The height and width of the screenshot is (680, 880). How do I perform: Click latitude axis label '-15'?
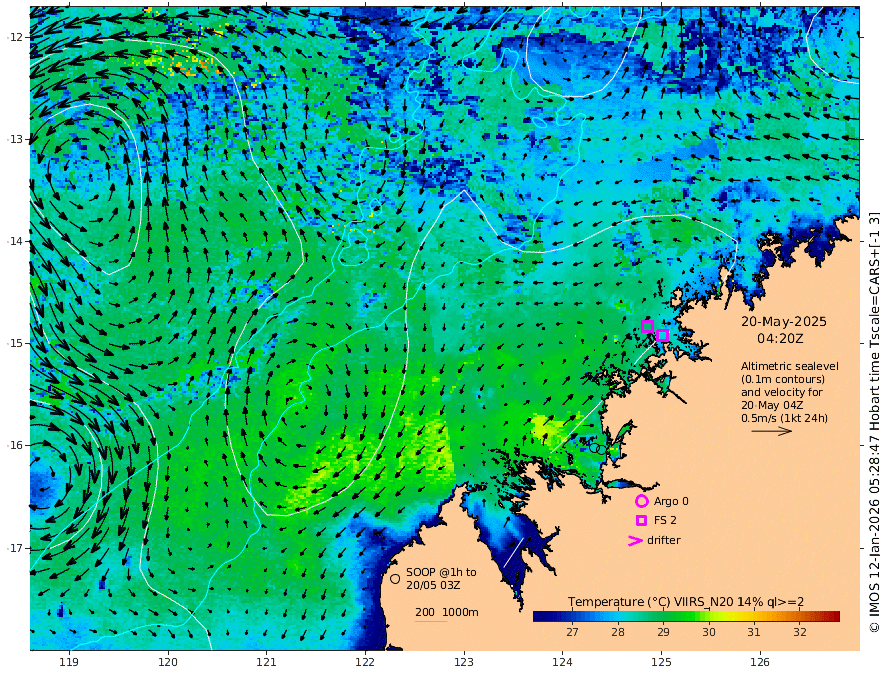14,343
